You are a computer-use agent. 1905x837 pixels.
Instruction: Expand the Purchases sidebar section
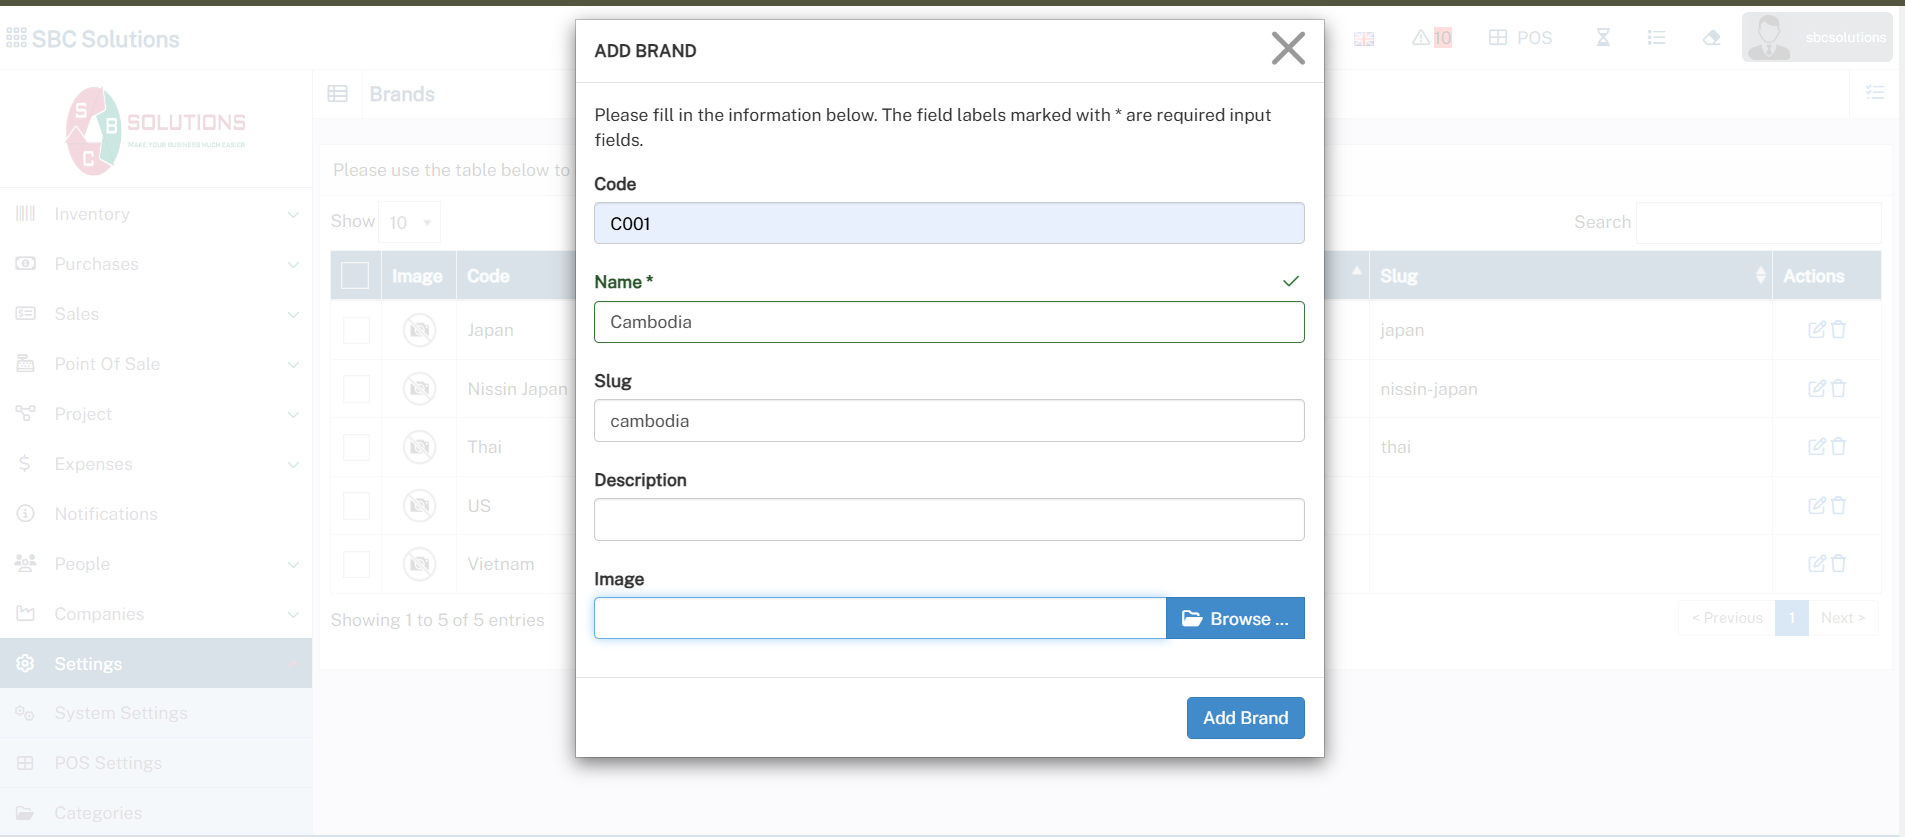click(x=156, y=264)
